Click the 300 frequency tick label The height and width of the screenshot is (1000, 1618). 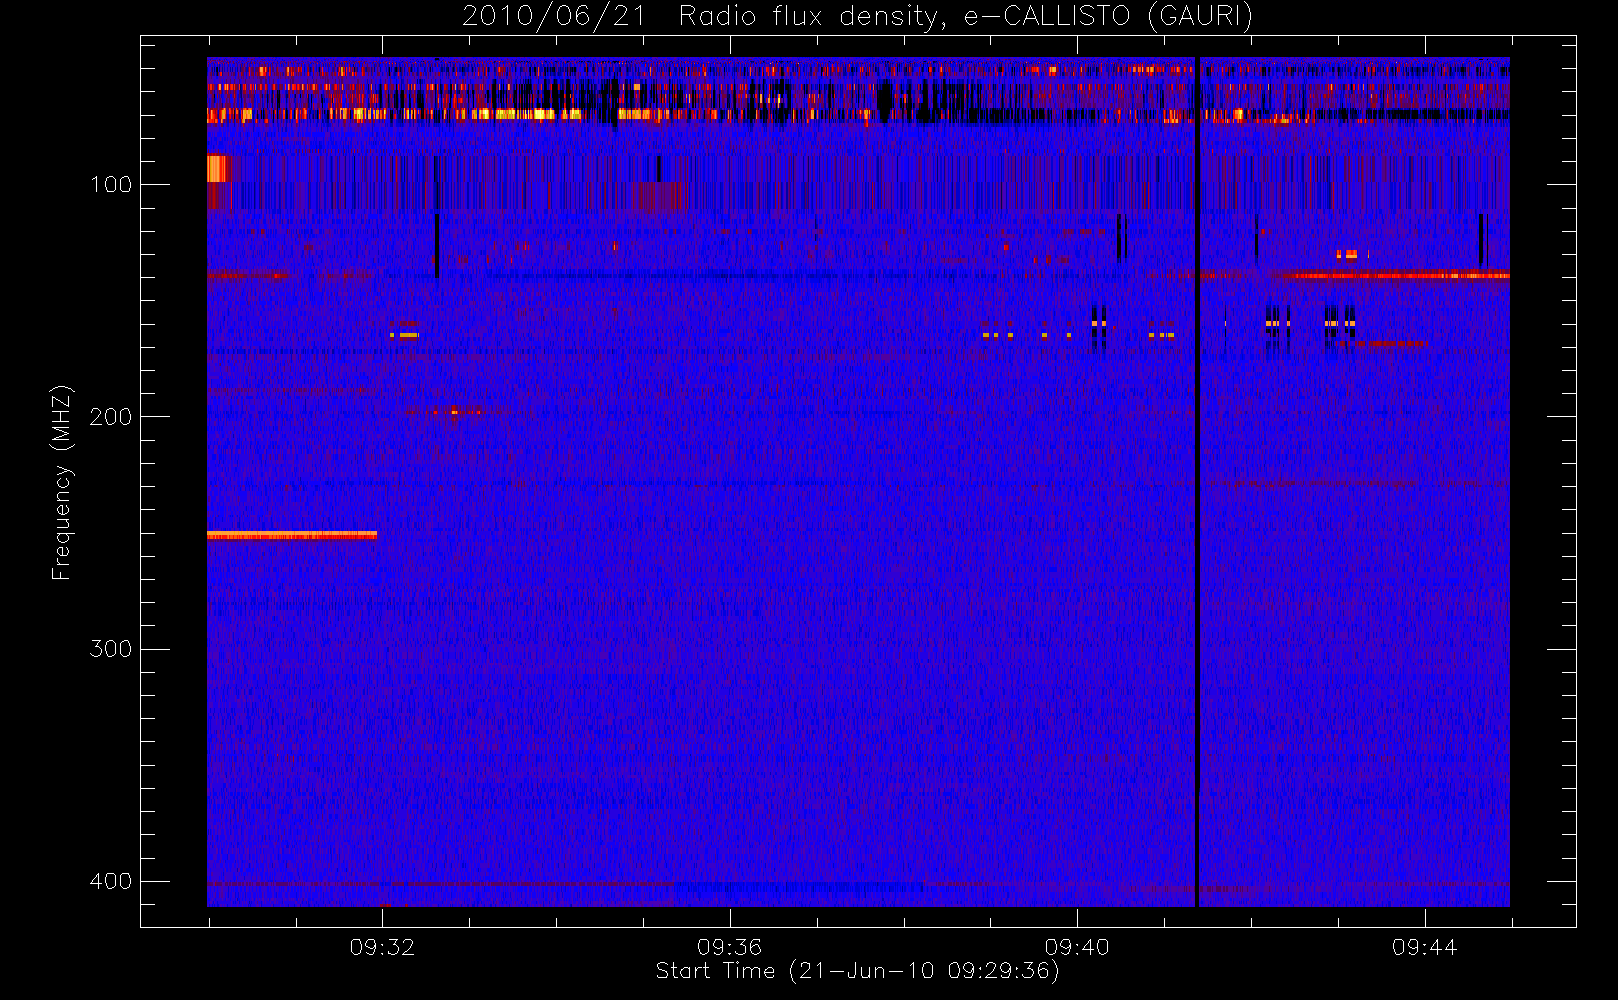(x=110, y=649)
